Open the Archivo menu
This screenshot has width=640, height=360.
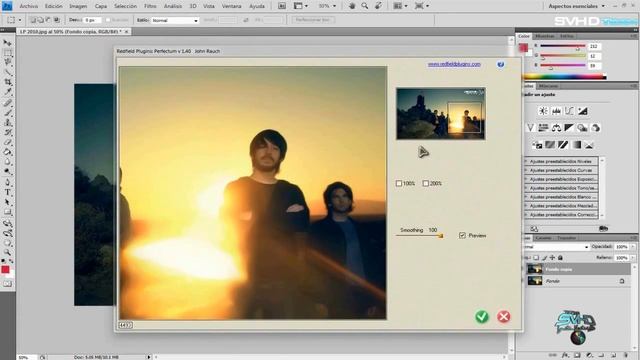click(x=29, y=6)
